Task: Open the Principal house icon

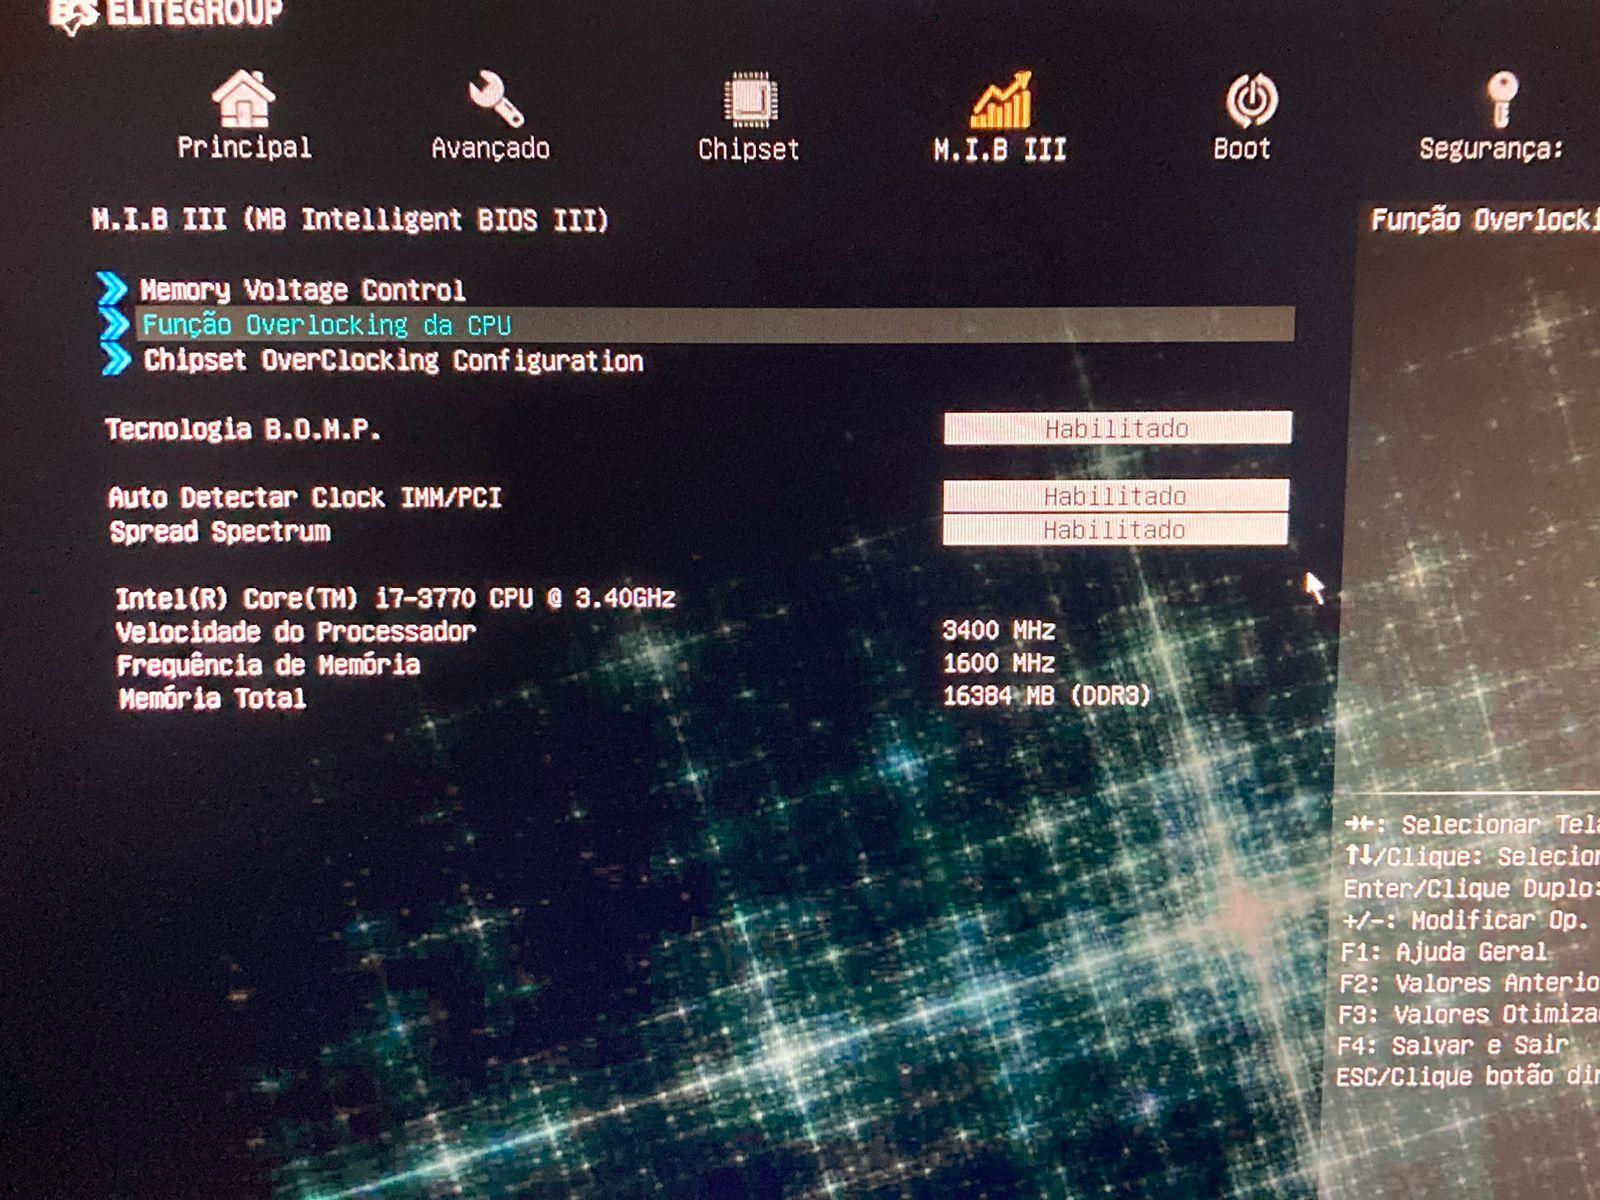Action: [243, 98]
